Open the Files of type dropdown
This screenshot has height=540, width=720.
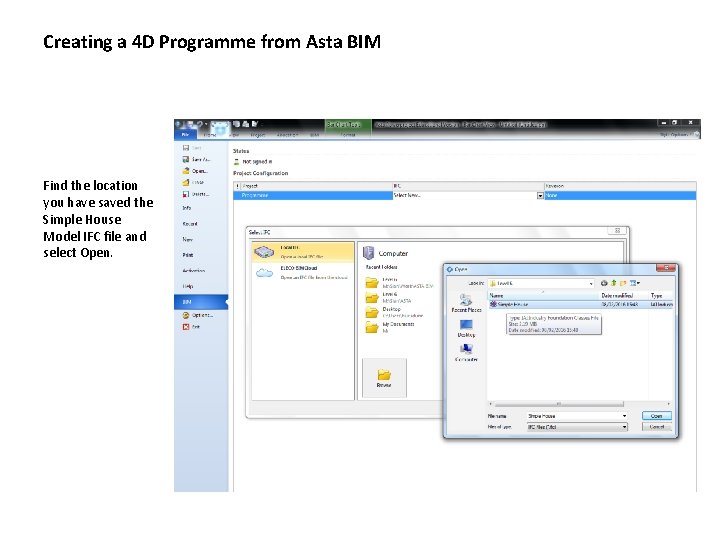[x=577, y=427]
